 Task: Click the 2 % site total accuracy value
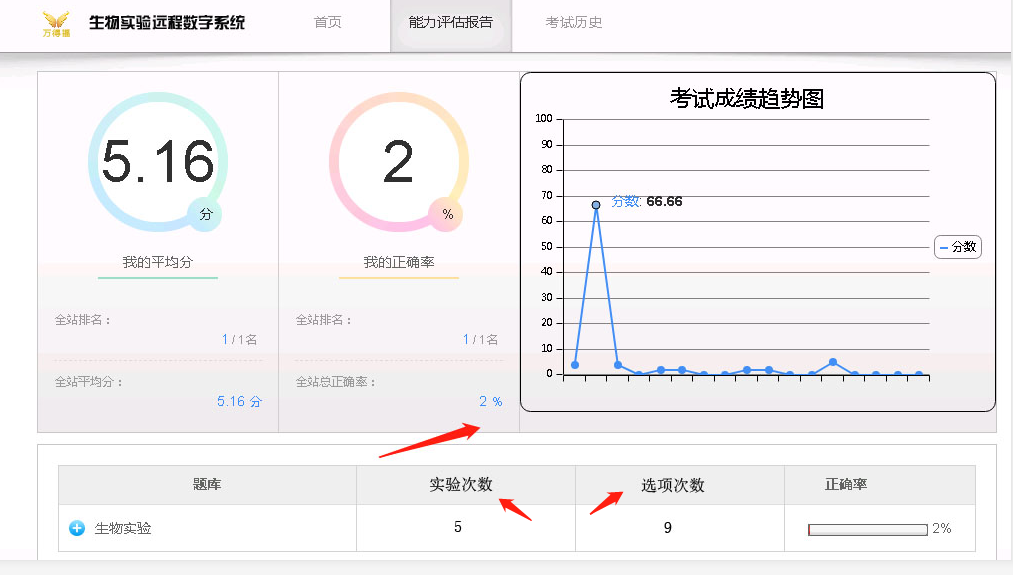pyautogui.click(x=490, y=401)
